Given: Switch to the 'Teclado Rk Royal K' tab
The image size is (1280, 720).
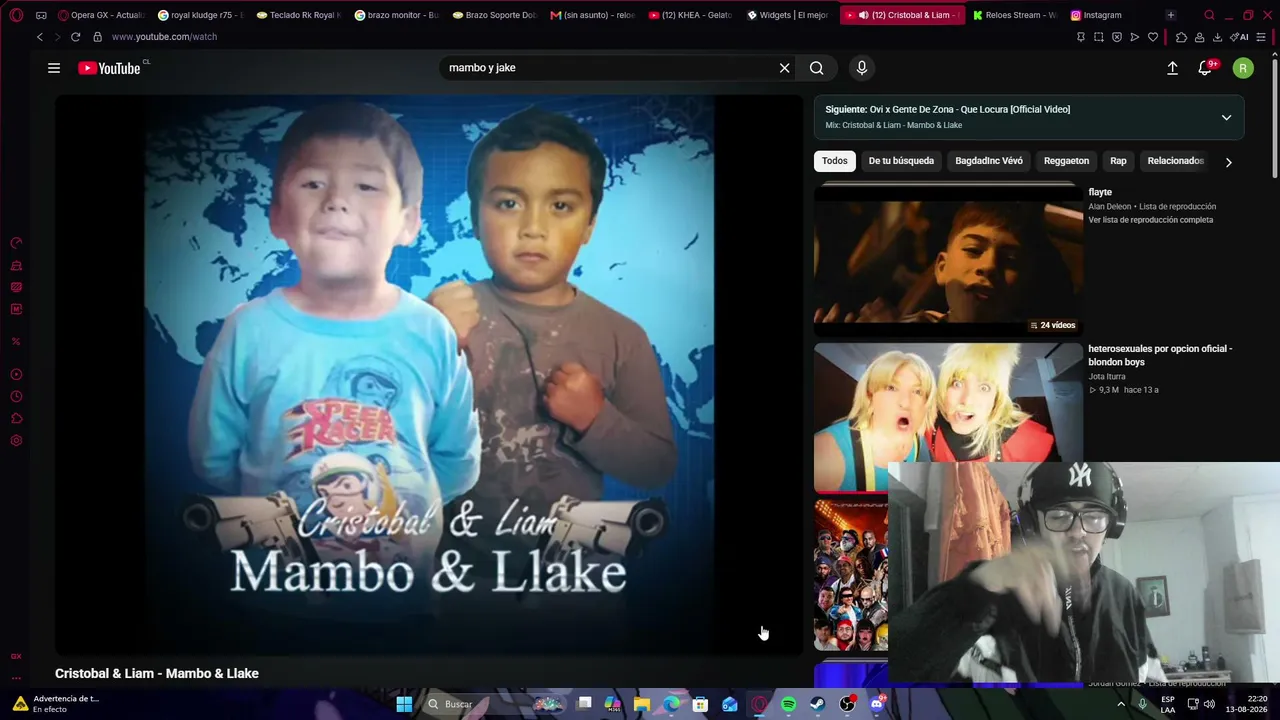Looking at the screenshot, I should click(x=298, y=15).
